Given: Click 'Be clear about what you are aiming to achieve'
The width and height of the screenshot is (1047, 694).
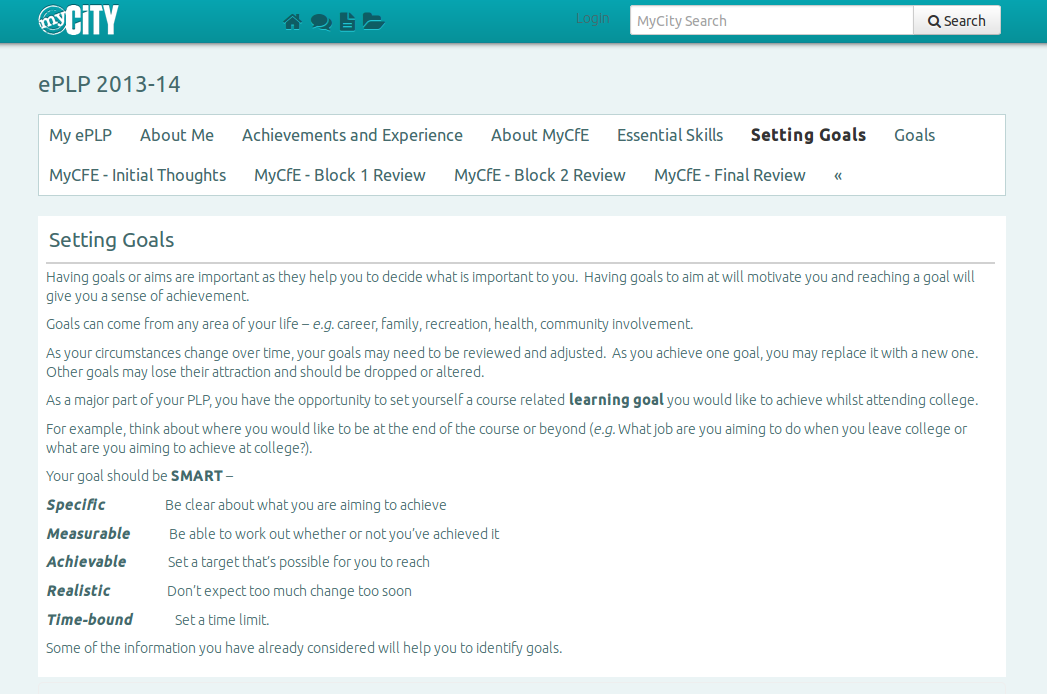Looking at the screenshot, I should 306,505.
